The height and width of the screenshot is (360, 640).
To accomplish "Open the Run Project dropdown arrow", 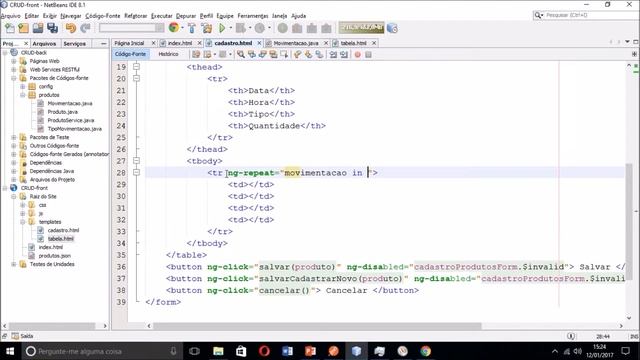I will tap(231, 28).
